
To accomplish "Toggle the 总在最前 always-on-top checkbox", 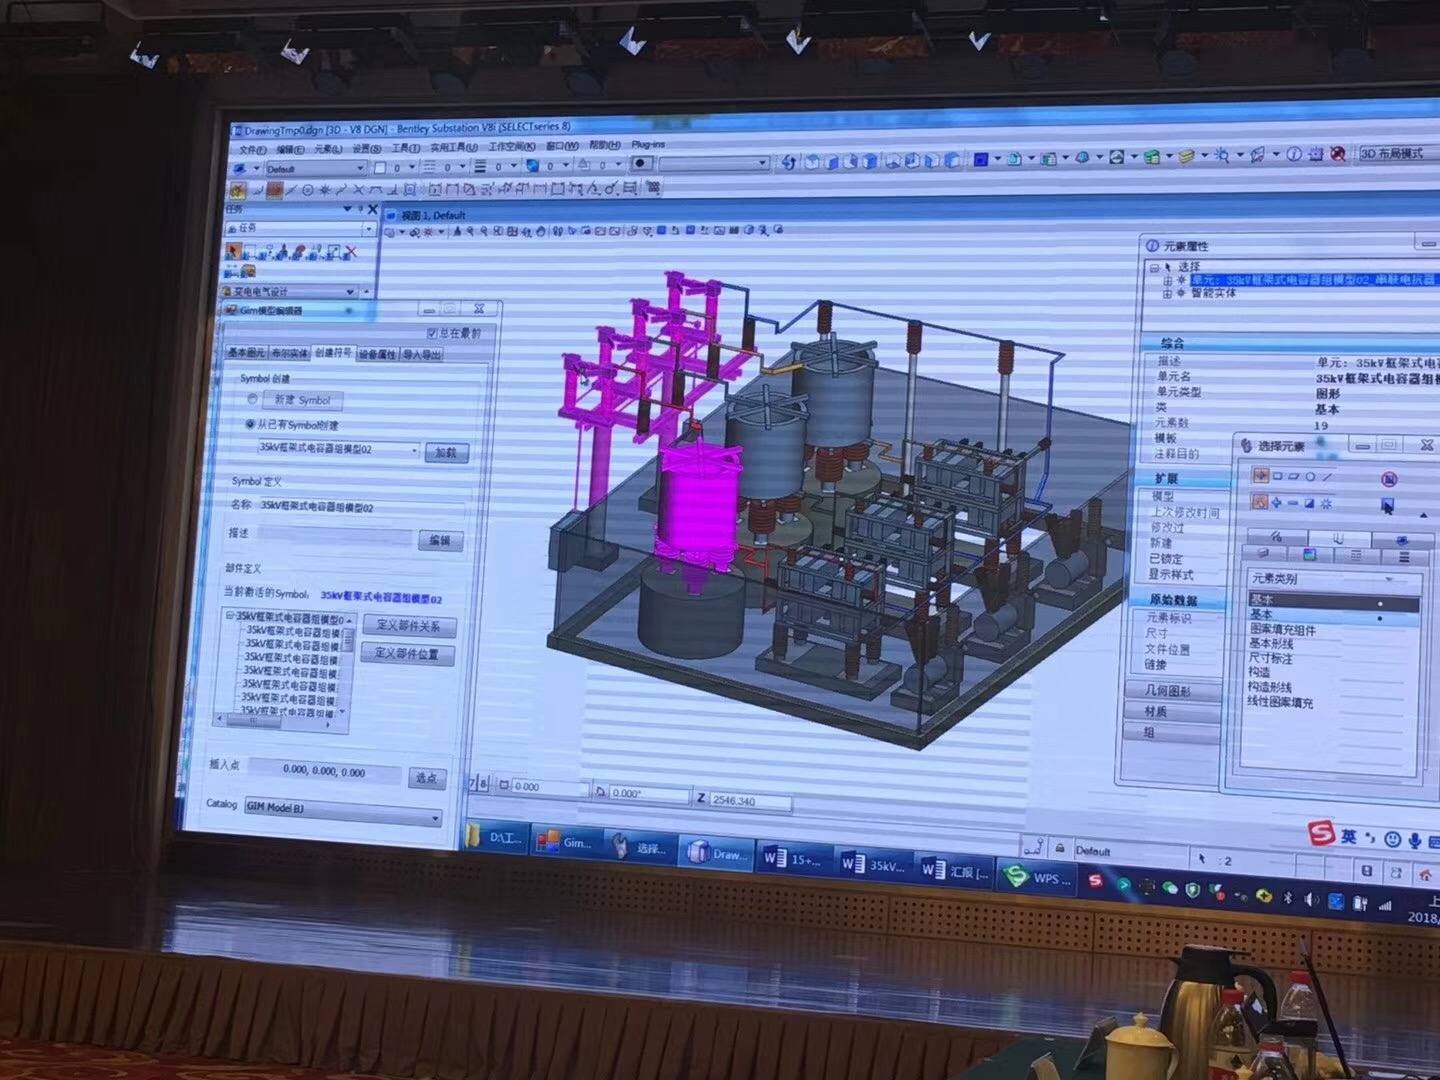I will [x=433, y=333].
